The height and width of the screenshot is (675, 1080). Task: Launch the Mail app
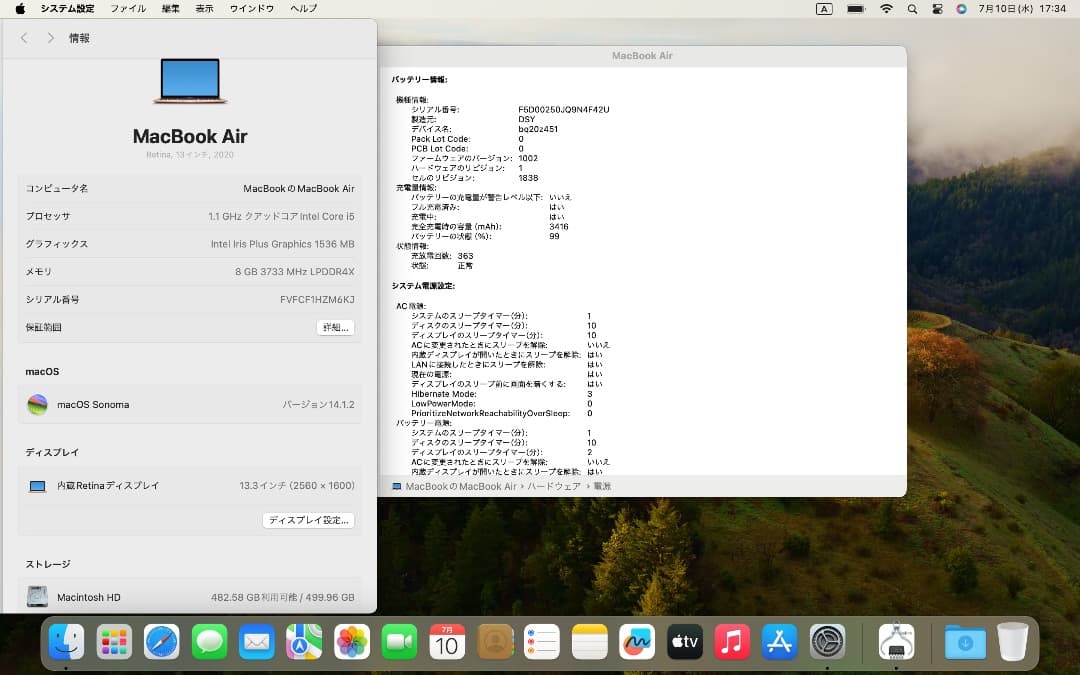[x=257, y=641]
